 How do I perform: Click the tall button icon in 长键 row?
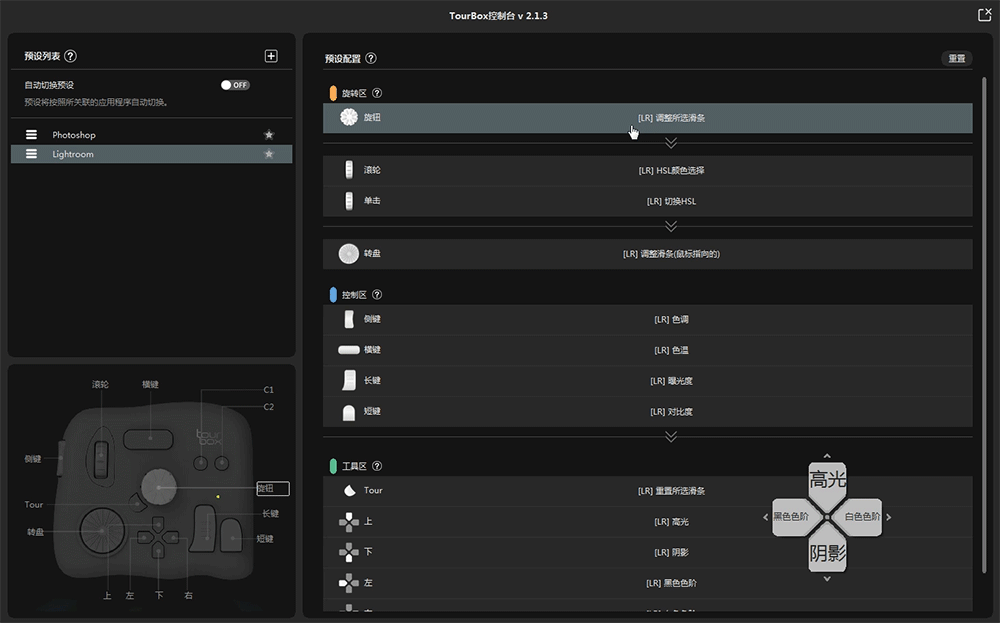[x=349, y=380]
